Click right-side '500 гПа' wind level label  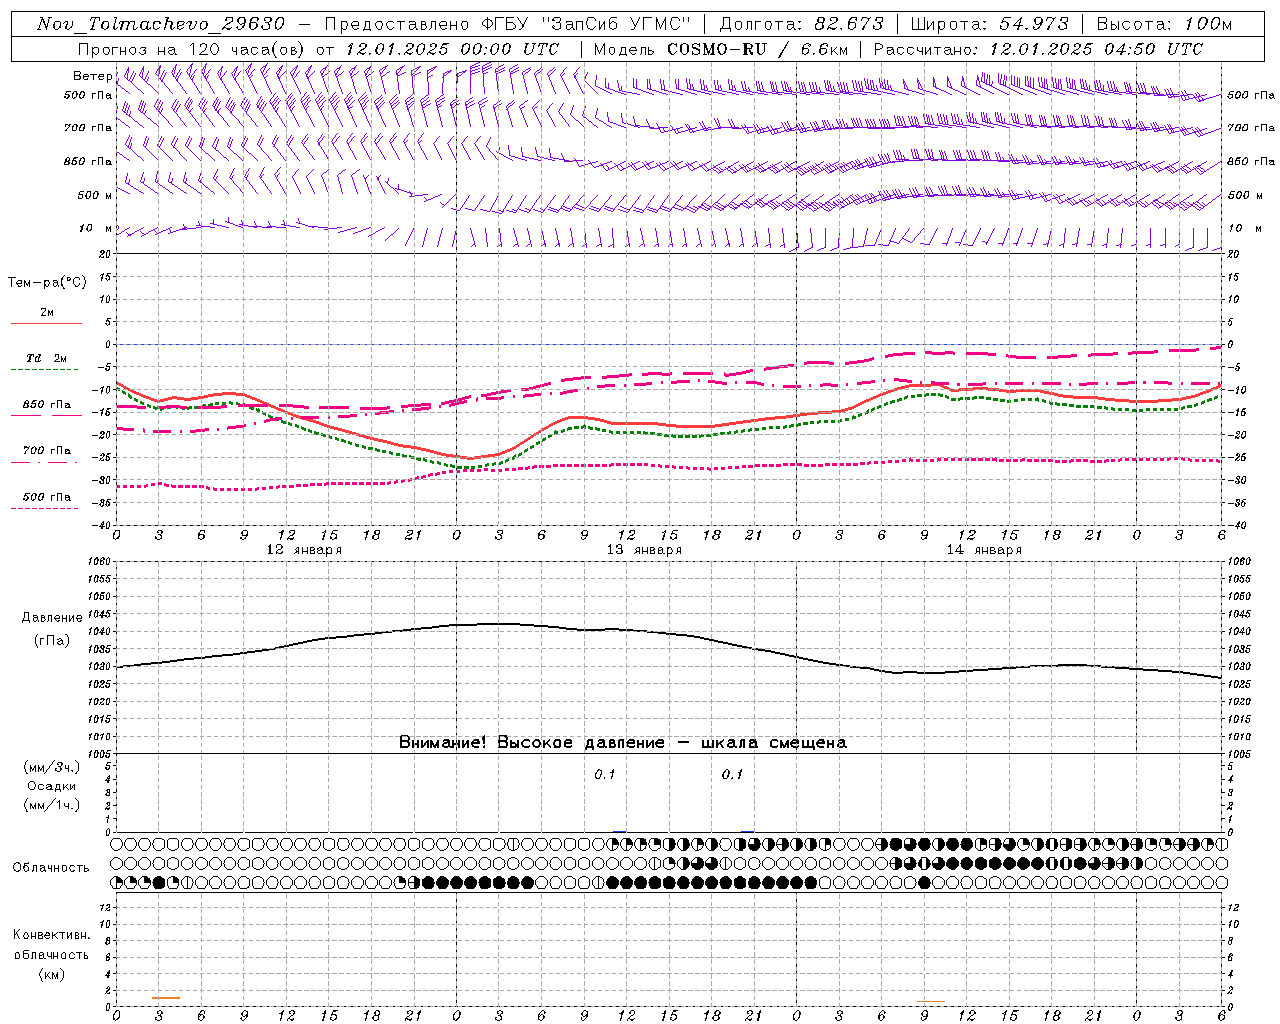click(1251, 95)
